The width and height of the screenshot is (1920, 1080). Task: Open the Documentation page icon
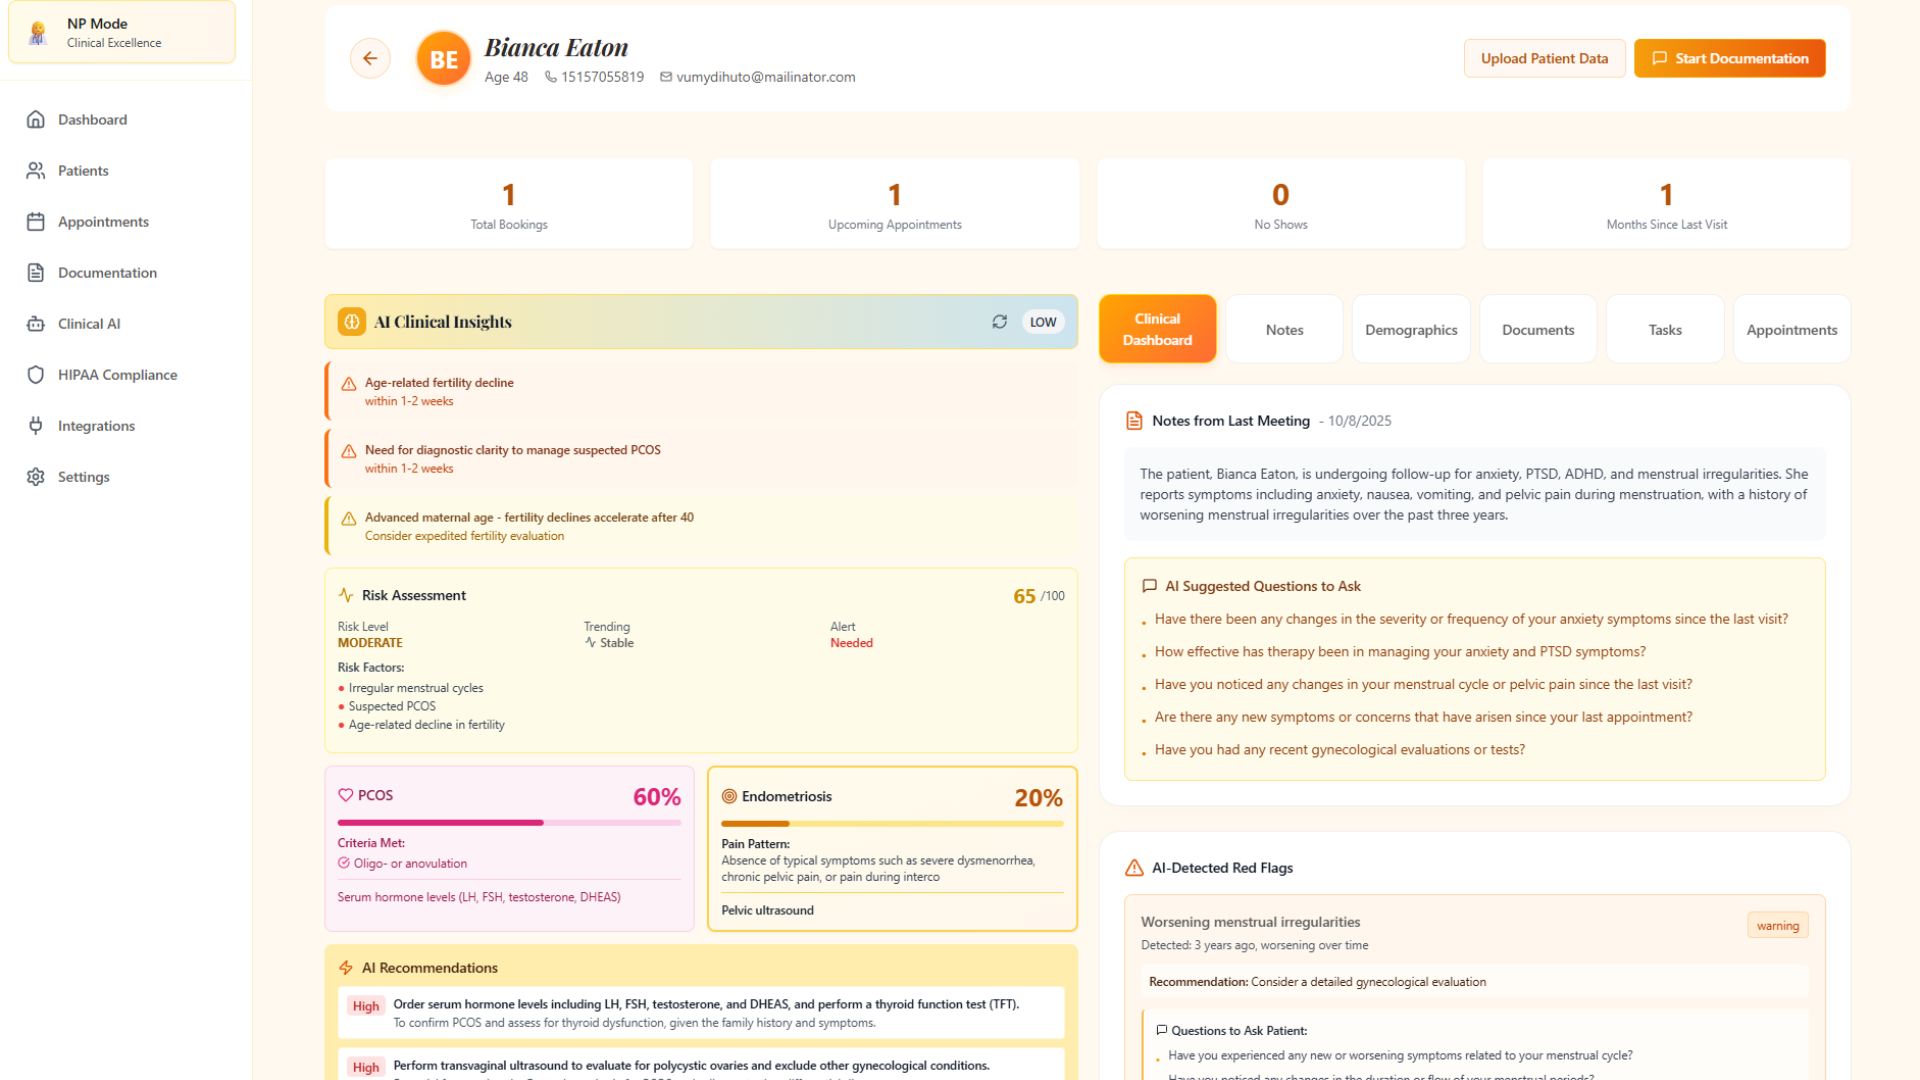click(x=36, y=272)
